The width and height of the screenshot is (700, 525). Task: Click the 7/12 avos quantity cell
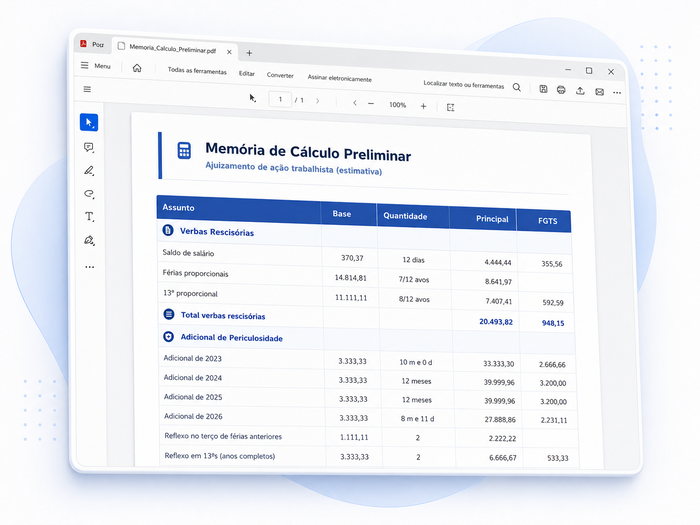414,280
